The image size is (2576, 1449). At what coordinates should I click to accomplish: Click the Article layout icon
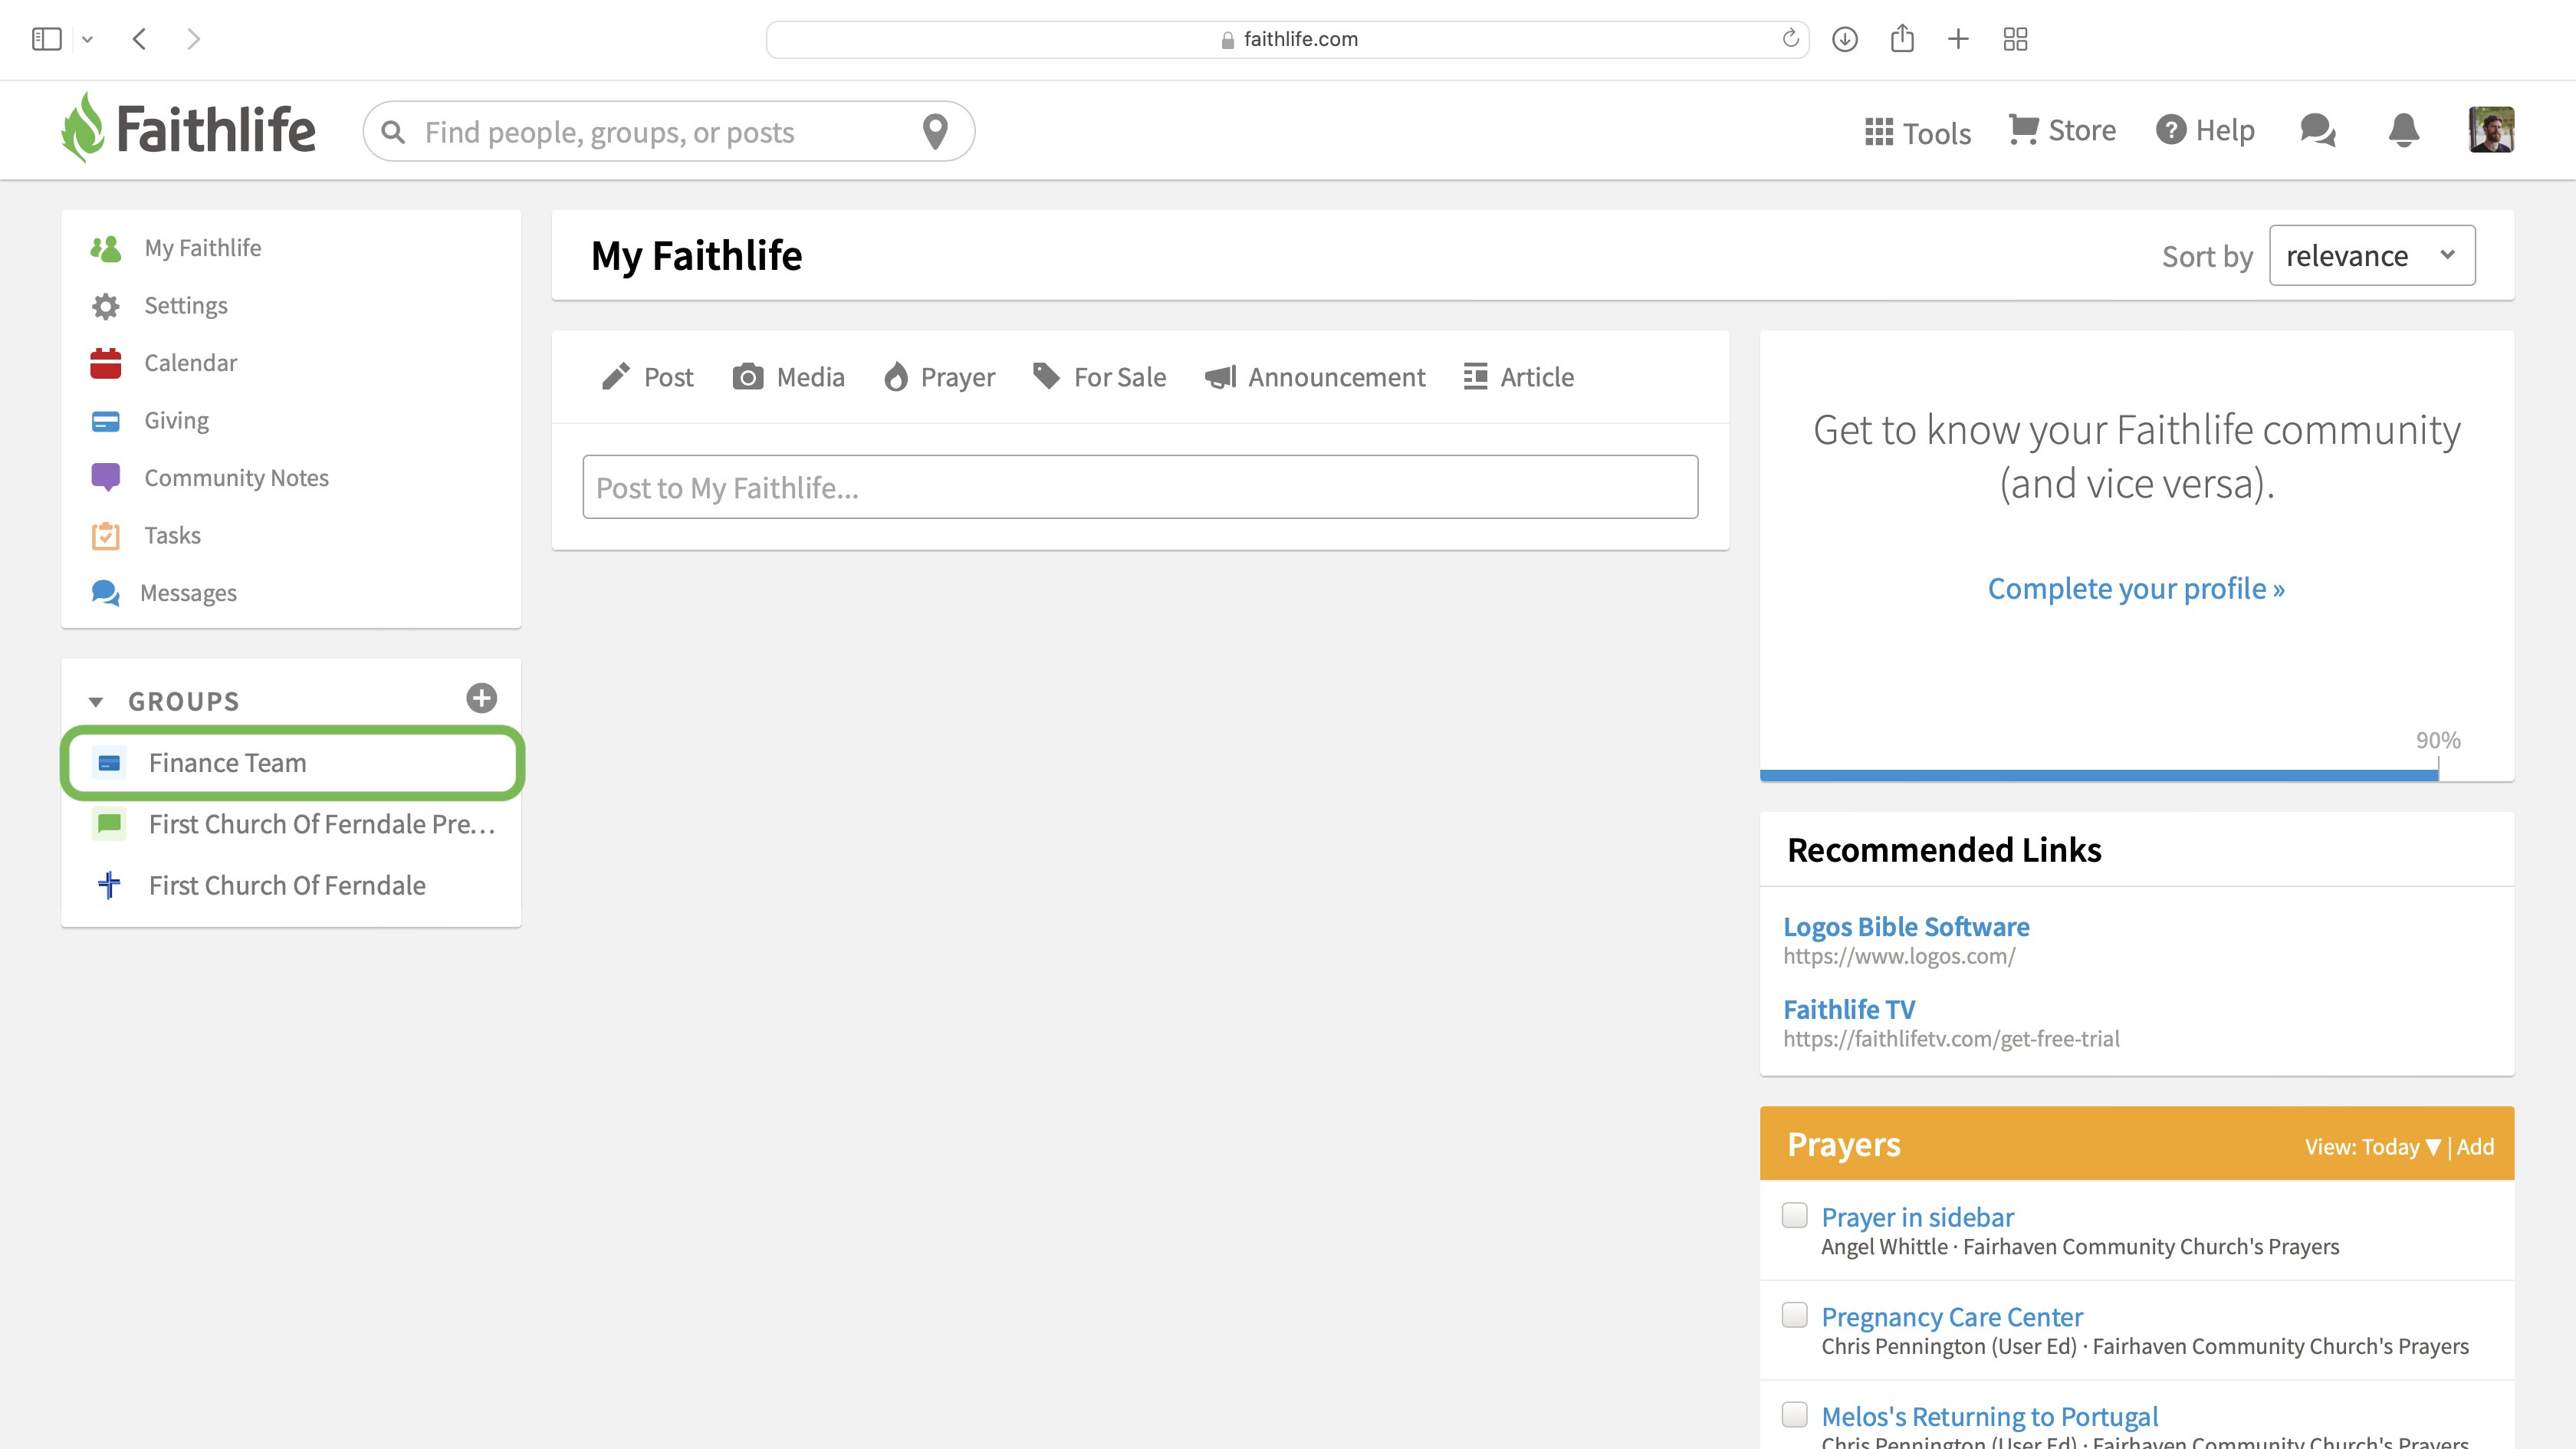point(1475,376)
